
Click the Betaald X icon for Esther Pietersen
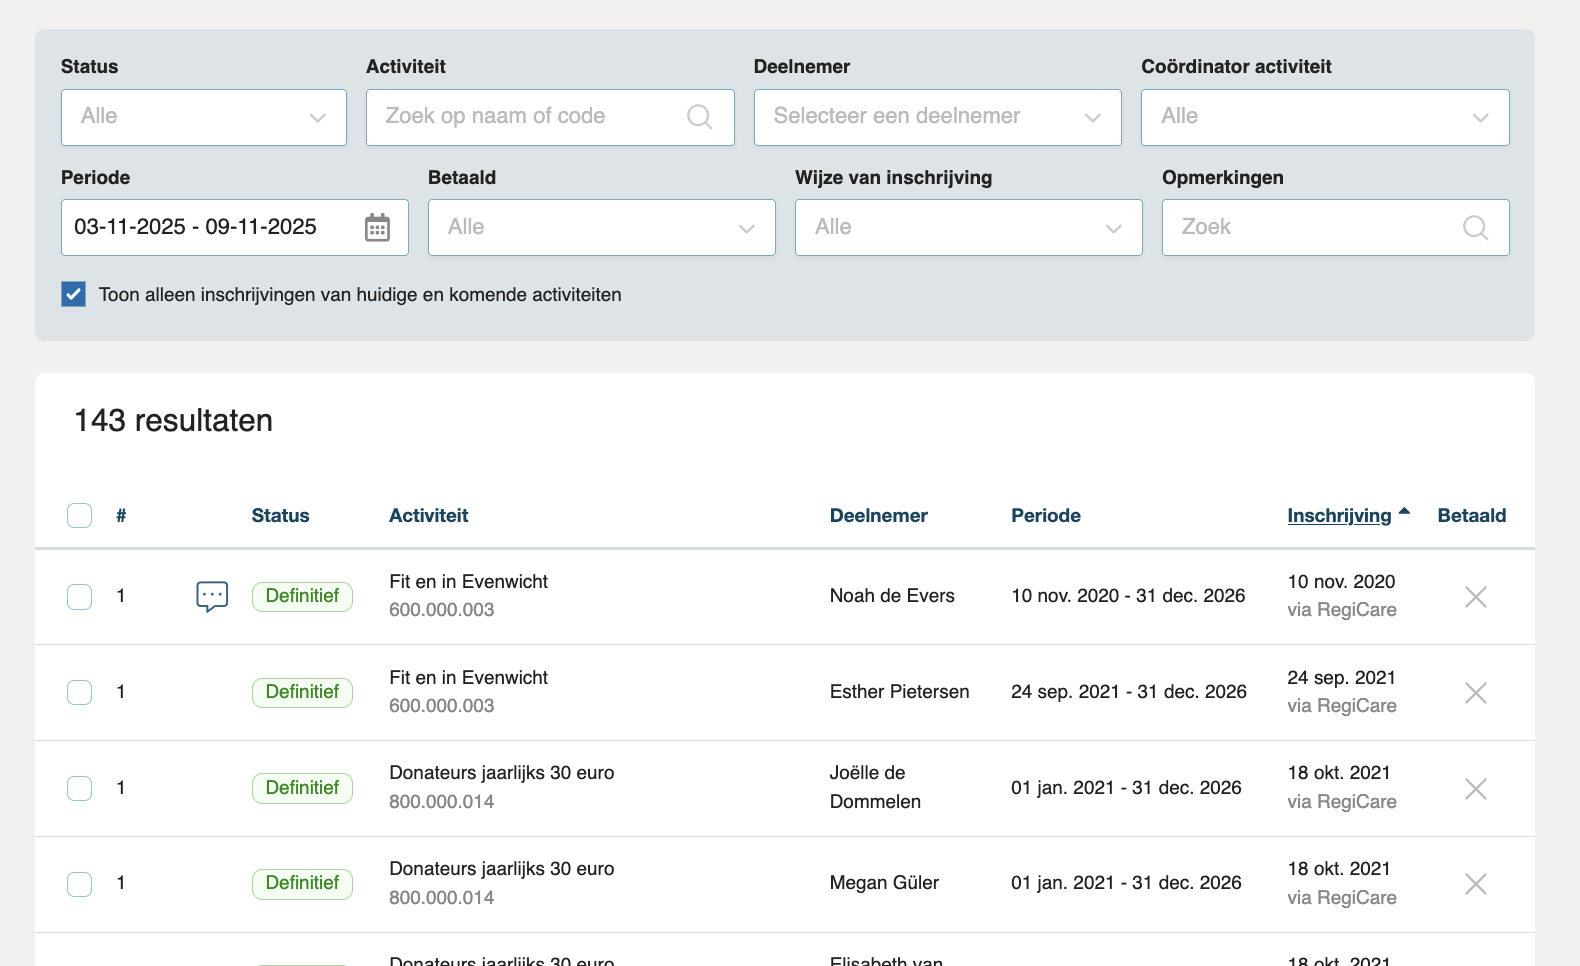pyautogui.click(x=1475, y=693)
